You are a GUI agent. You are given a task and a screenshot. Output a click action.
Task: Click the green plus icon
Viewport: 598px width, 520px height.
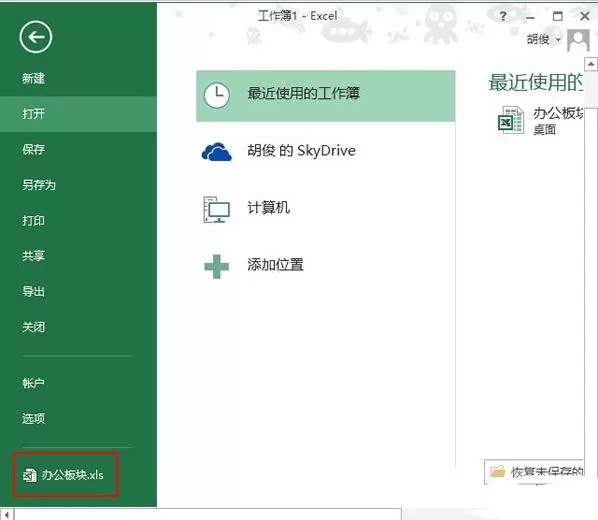coord(217,266)
